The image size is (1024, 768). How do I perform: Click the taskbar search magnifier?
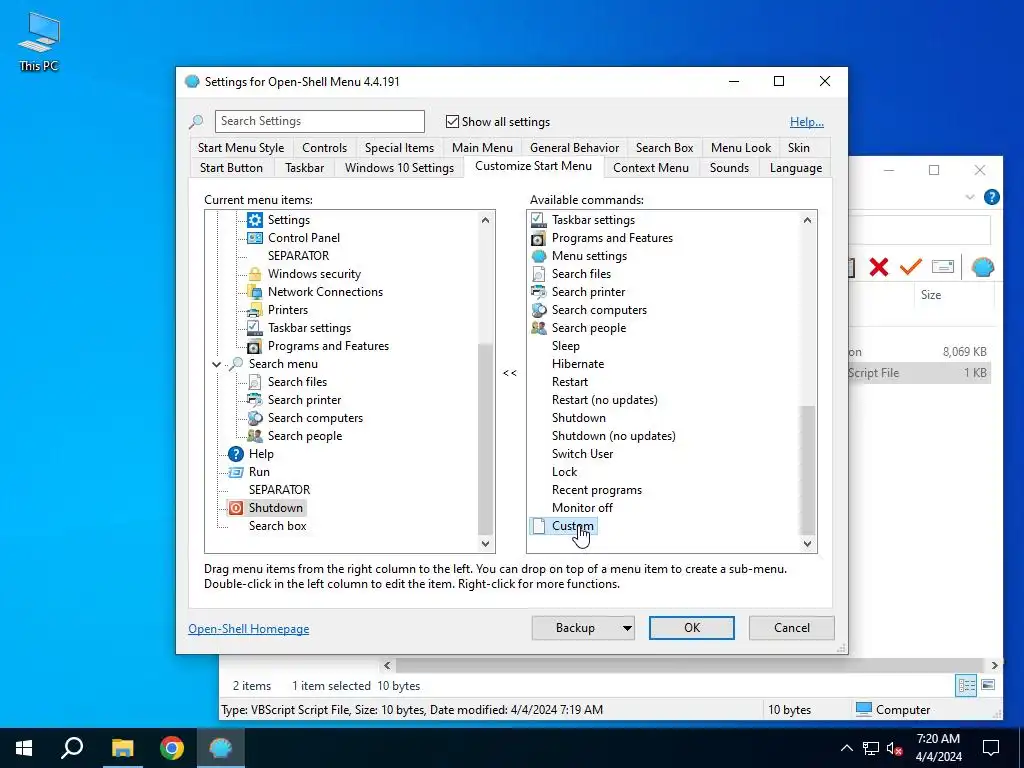point(72,748)
